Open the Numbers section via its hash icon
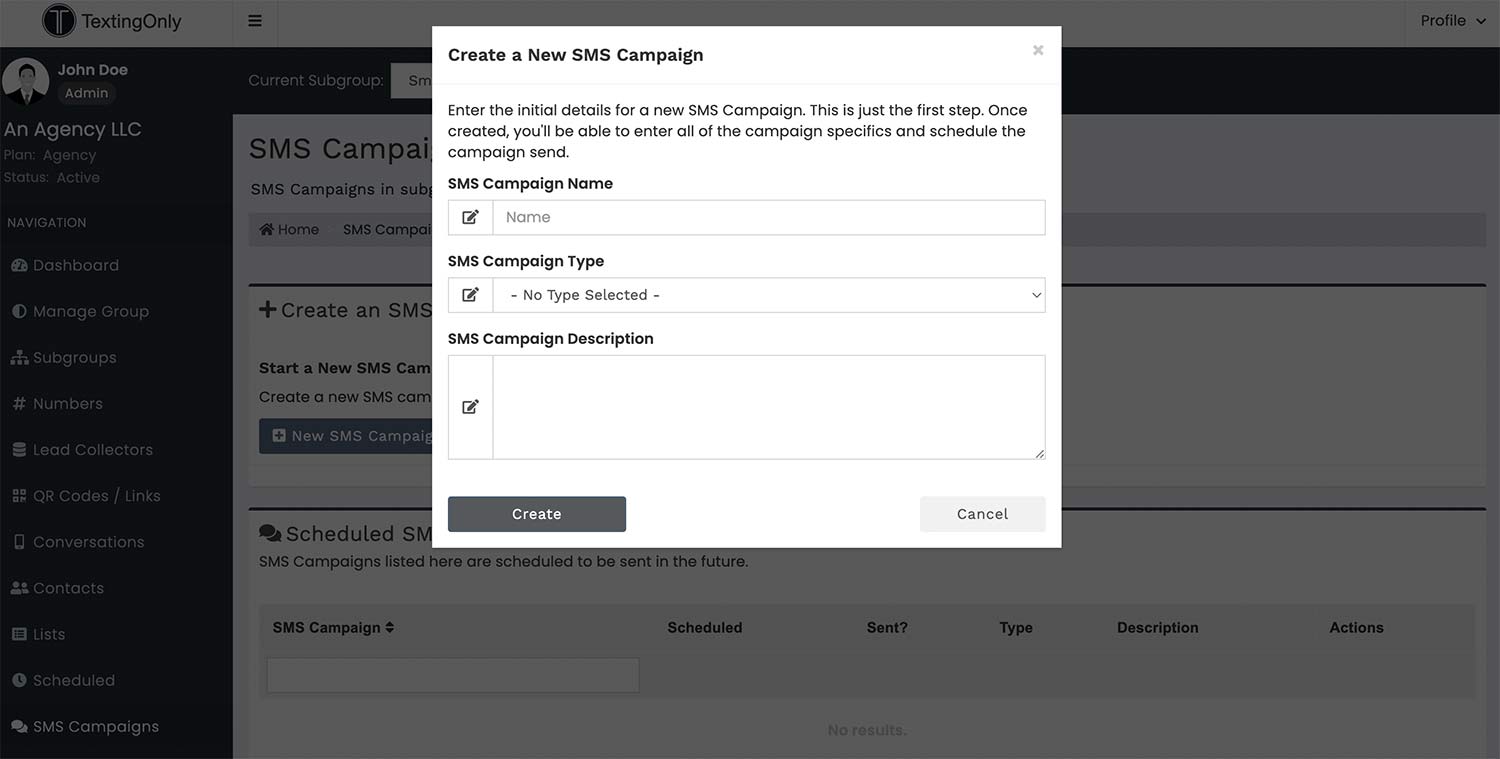The image size is (1500, 759). pyautogui.click(x=19, y=402)
